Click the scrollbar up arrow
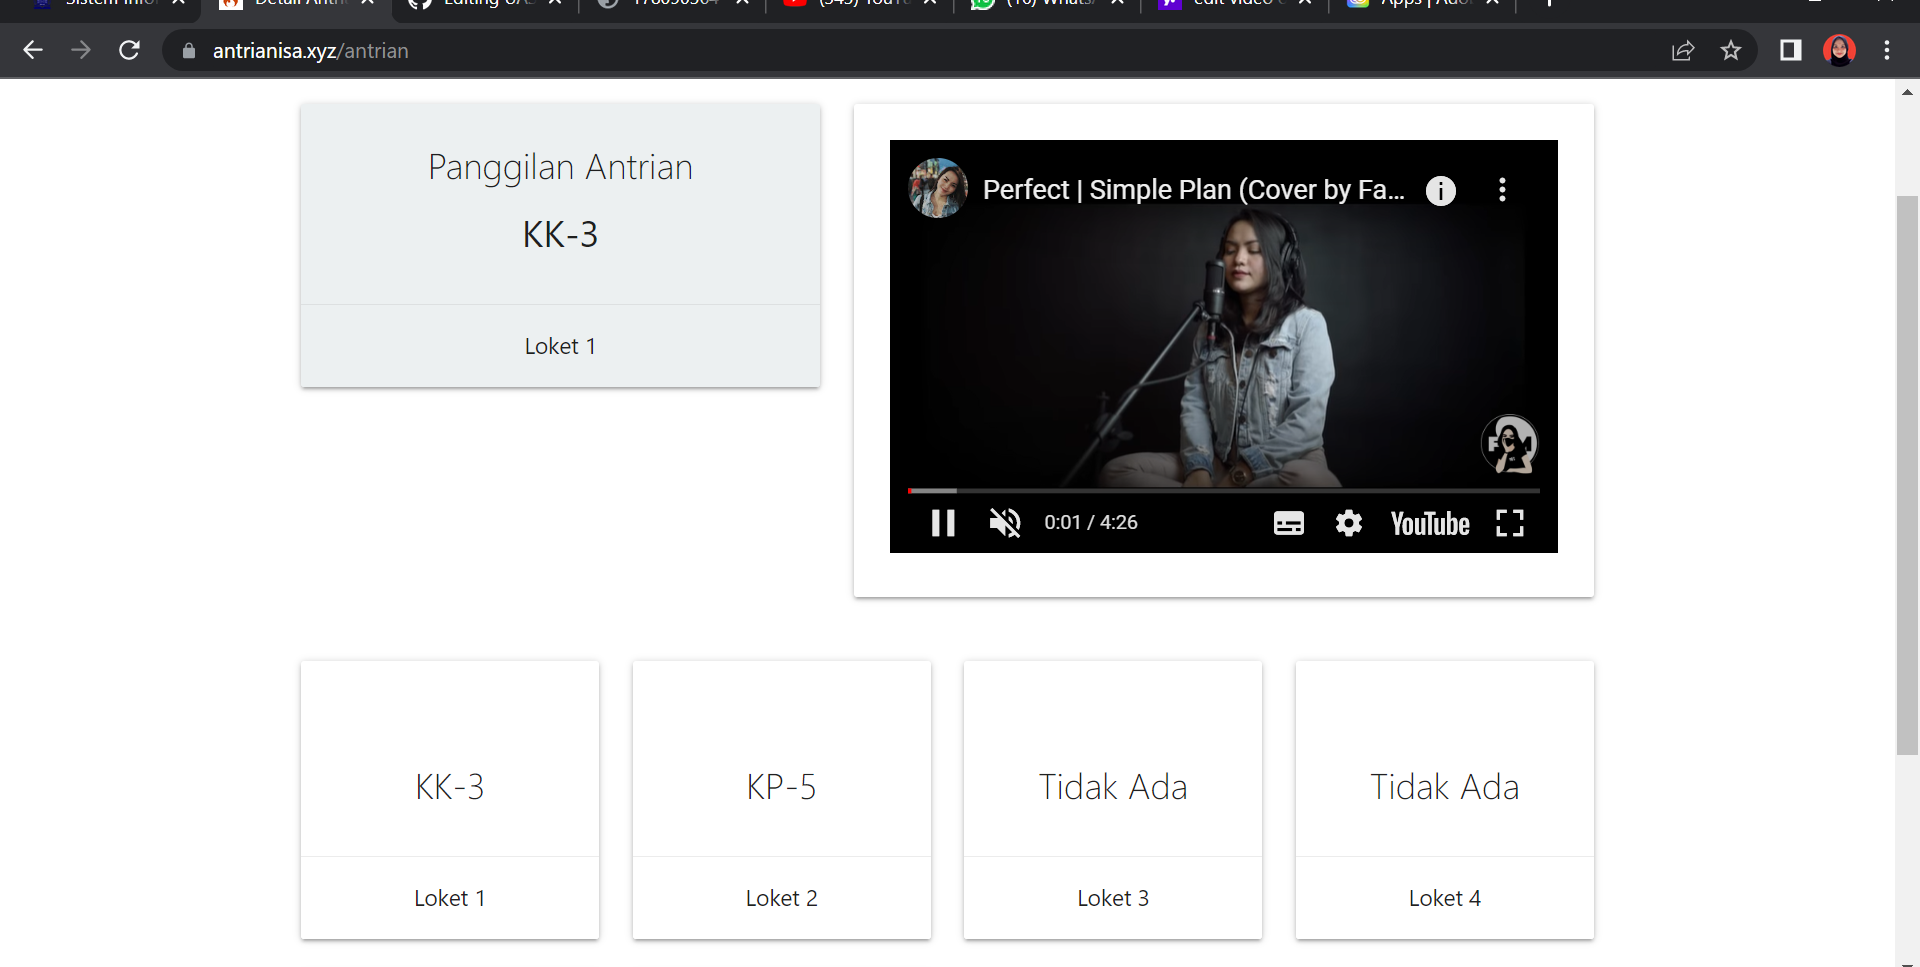 (1908, 92)
